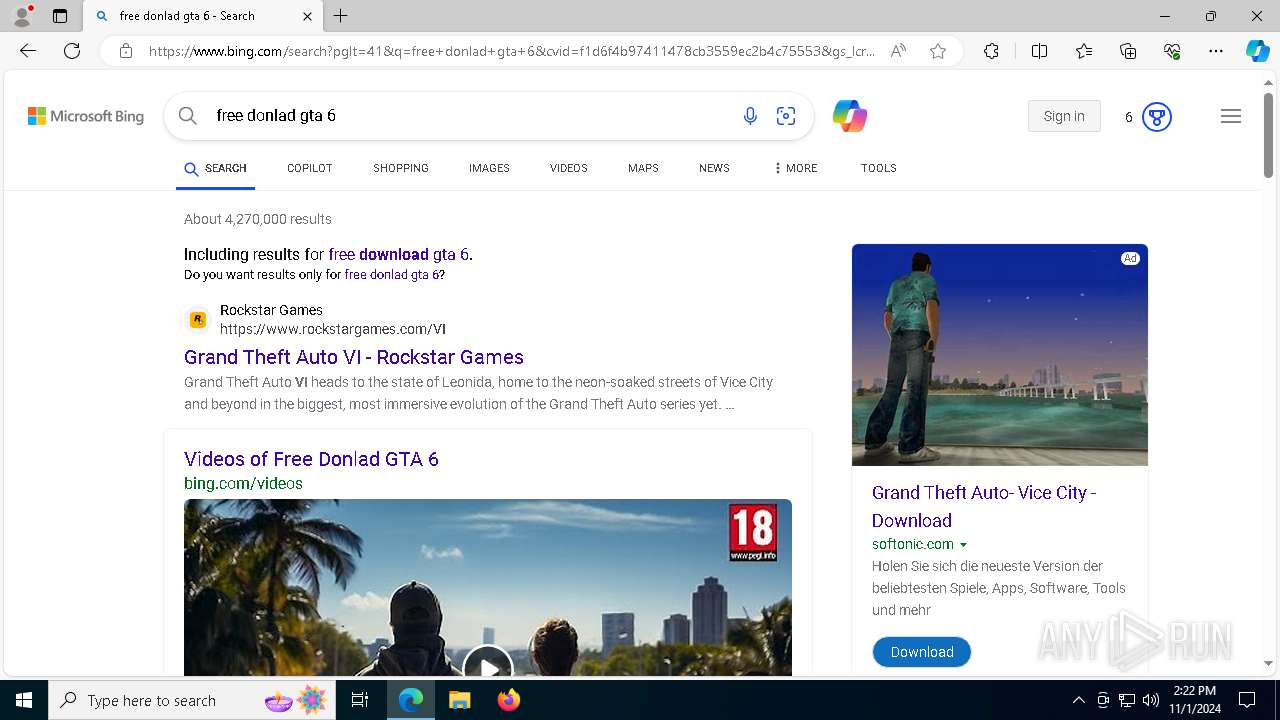Click the Vice City ad image
This screenshot has height=720, width=1280.
1000,355
